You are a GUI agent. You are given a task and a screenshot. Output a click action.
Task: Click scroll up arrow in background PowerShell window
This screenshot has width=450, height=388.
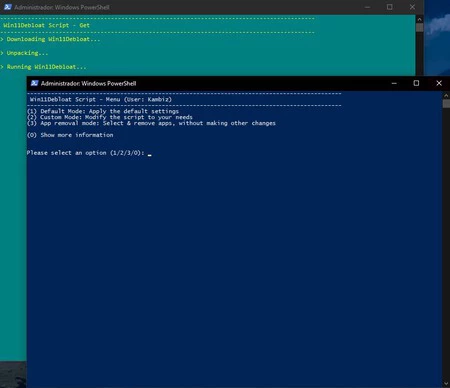[x=419, y=19]
